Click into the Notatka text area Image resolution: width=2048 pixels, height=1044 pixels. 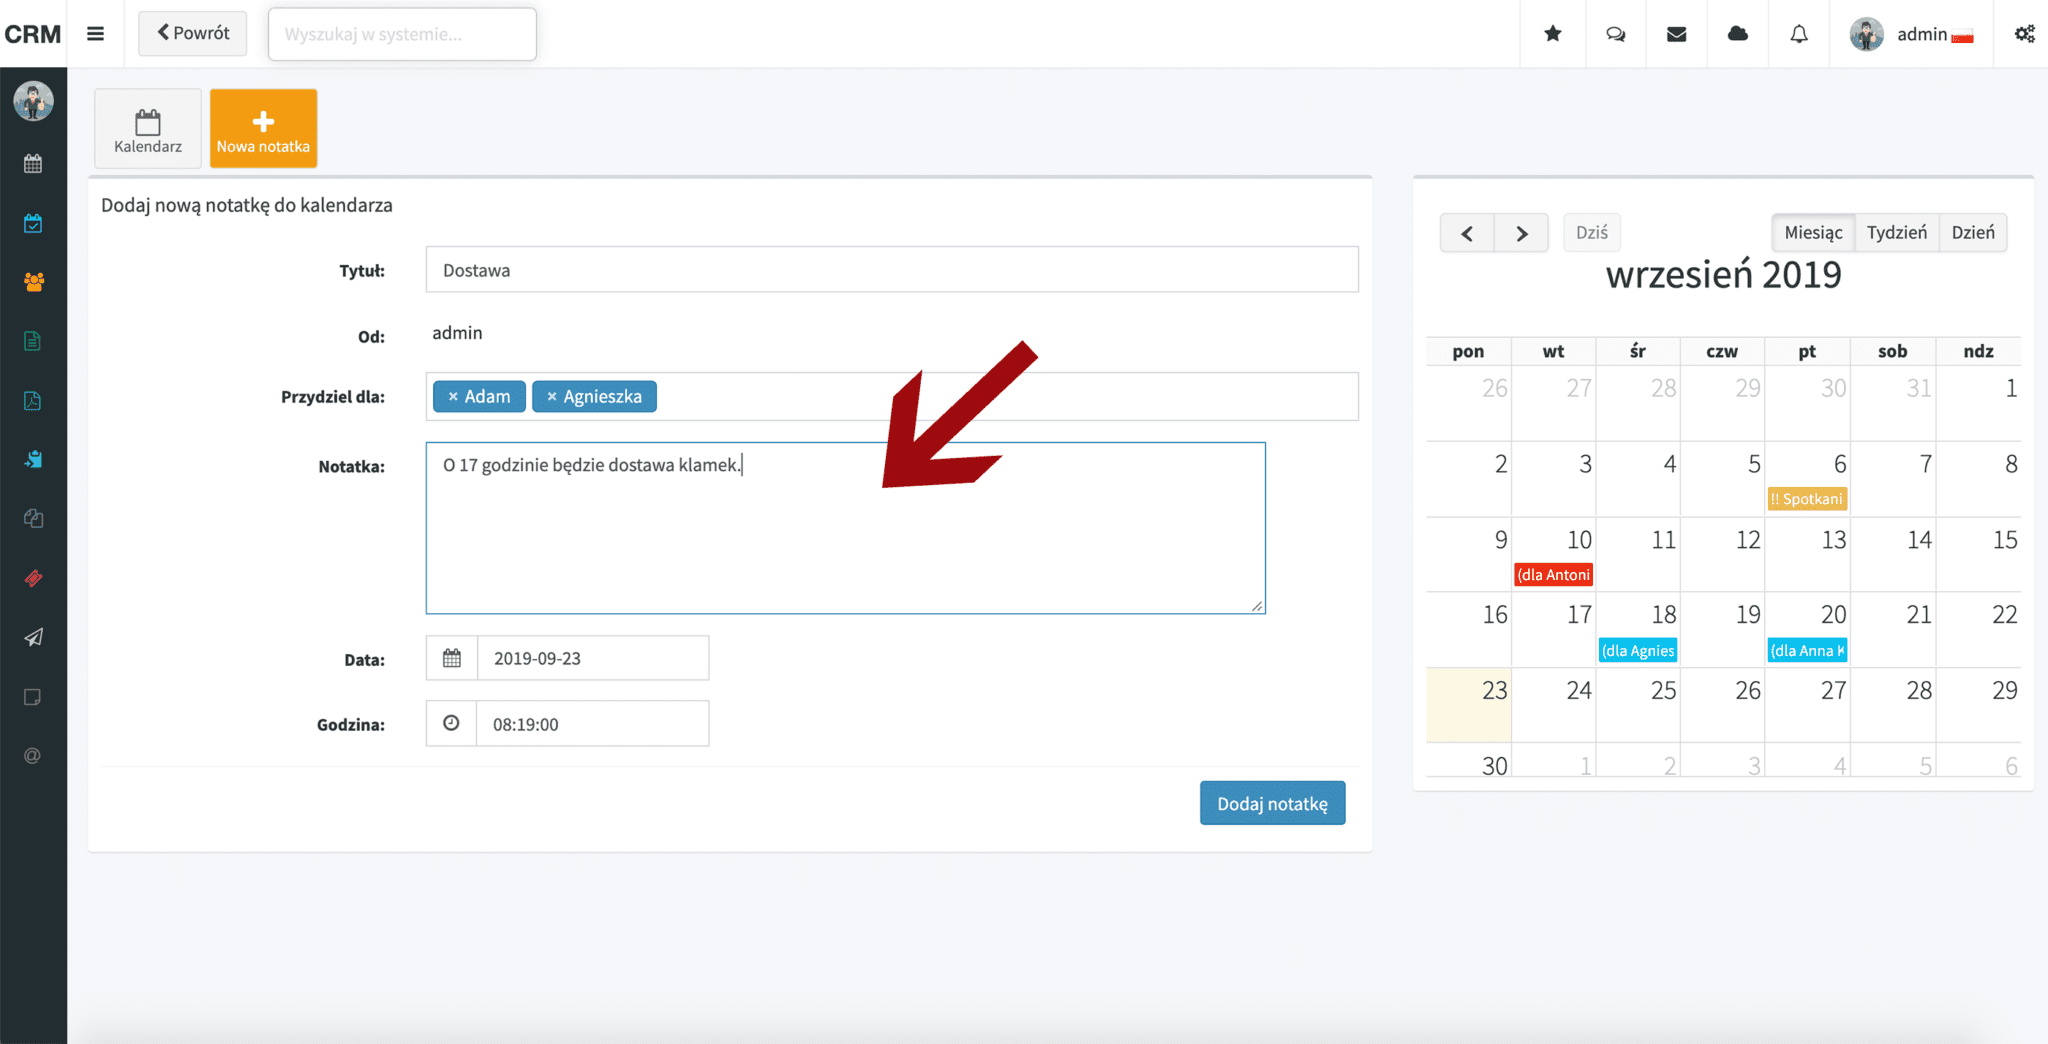[846, 528]
